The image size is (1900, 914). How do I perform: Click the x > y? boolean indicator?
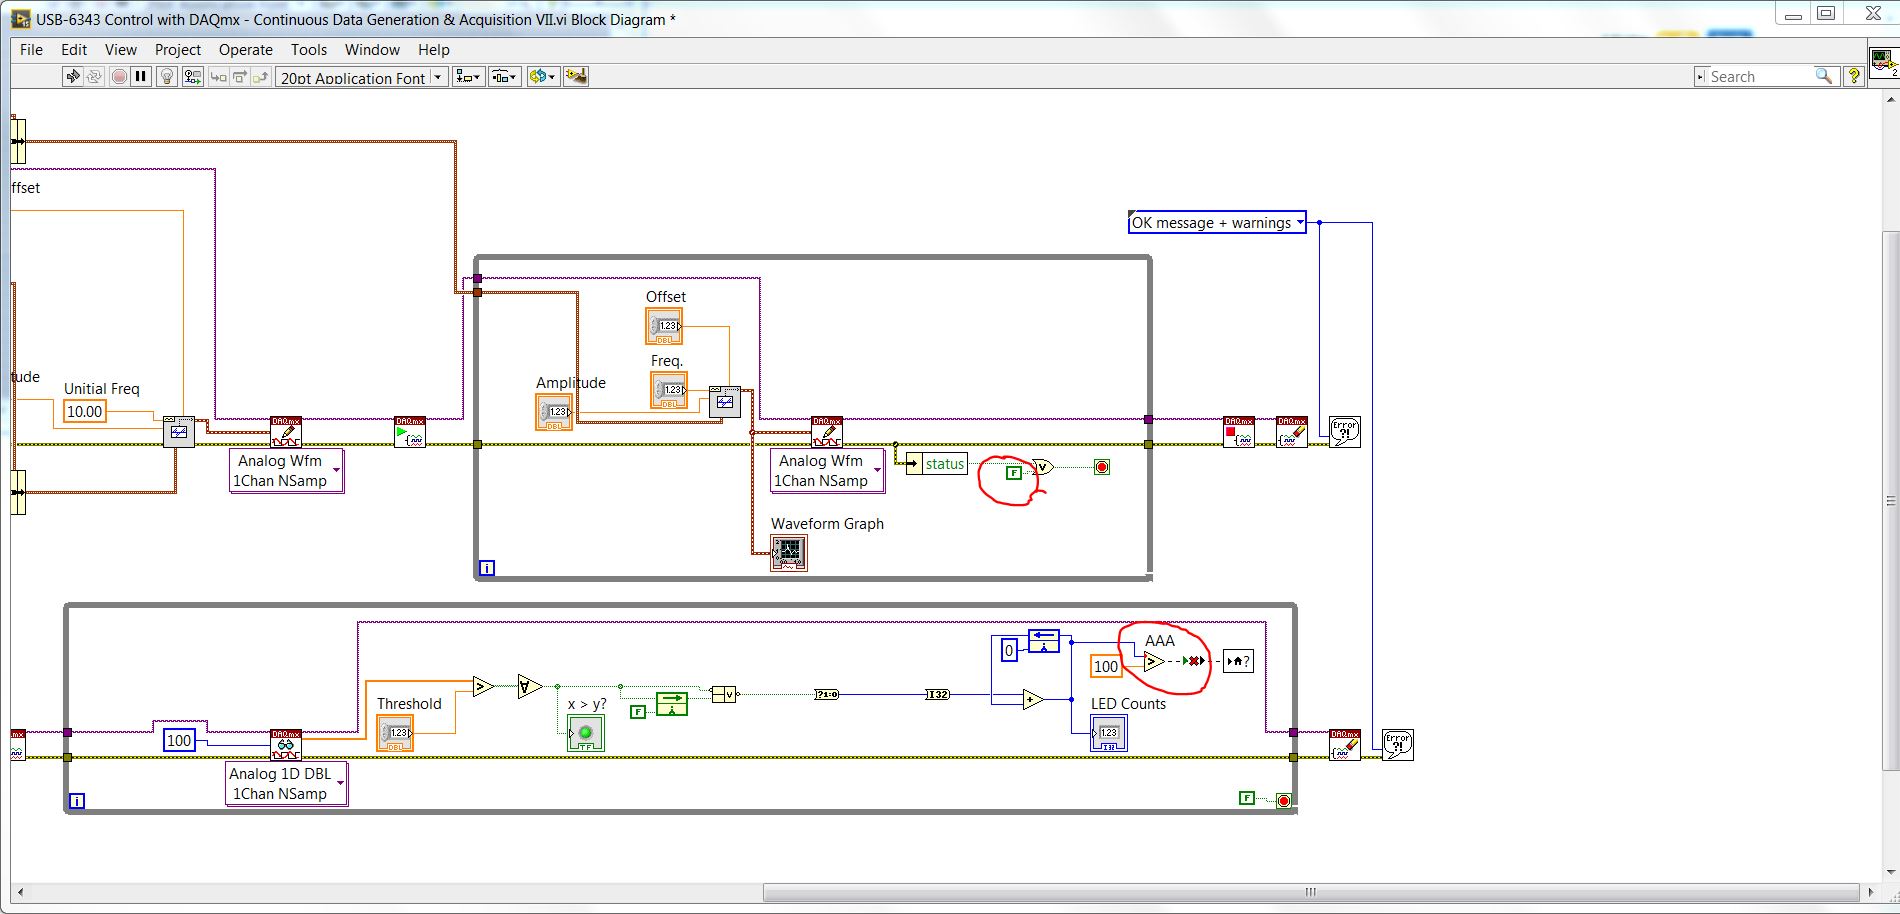[585, 734]
